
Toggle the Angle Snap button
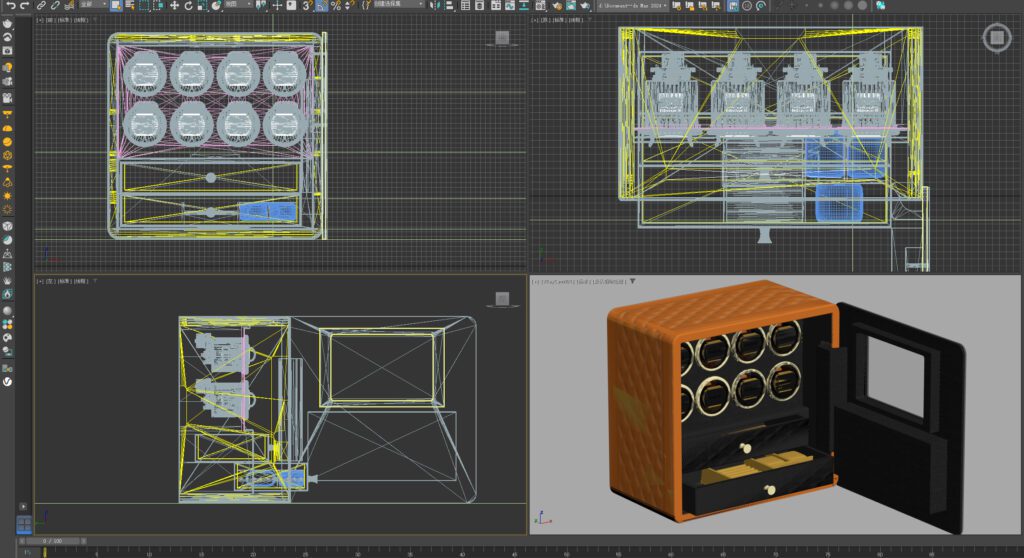[321, 6]
